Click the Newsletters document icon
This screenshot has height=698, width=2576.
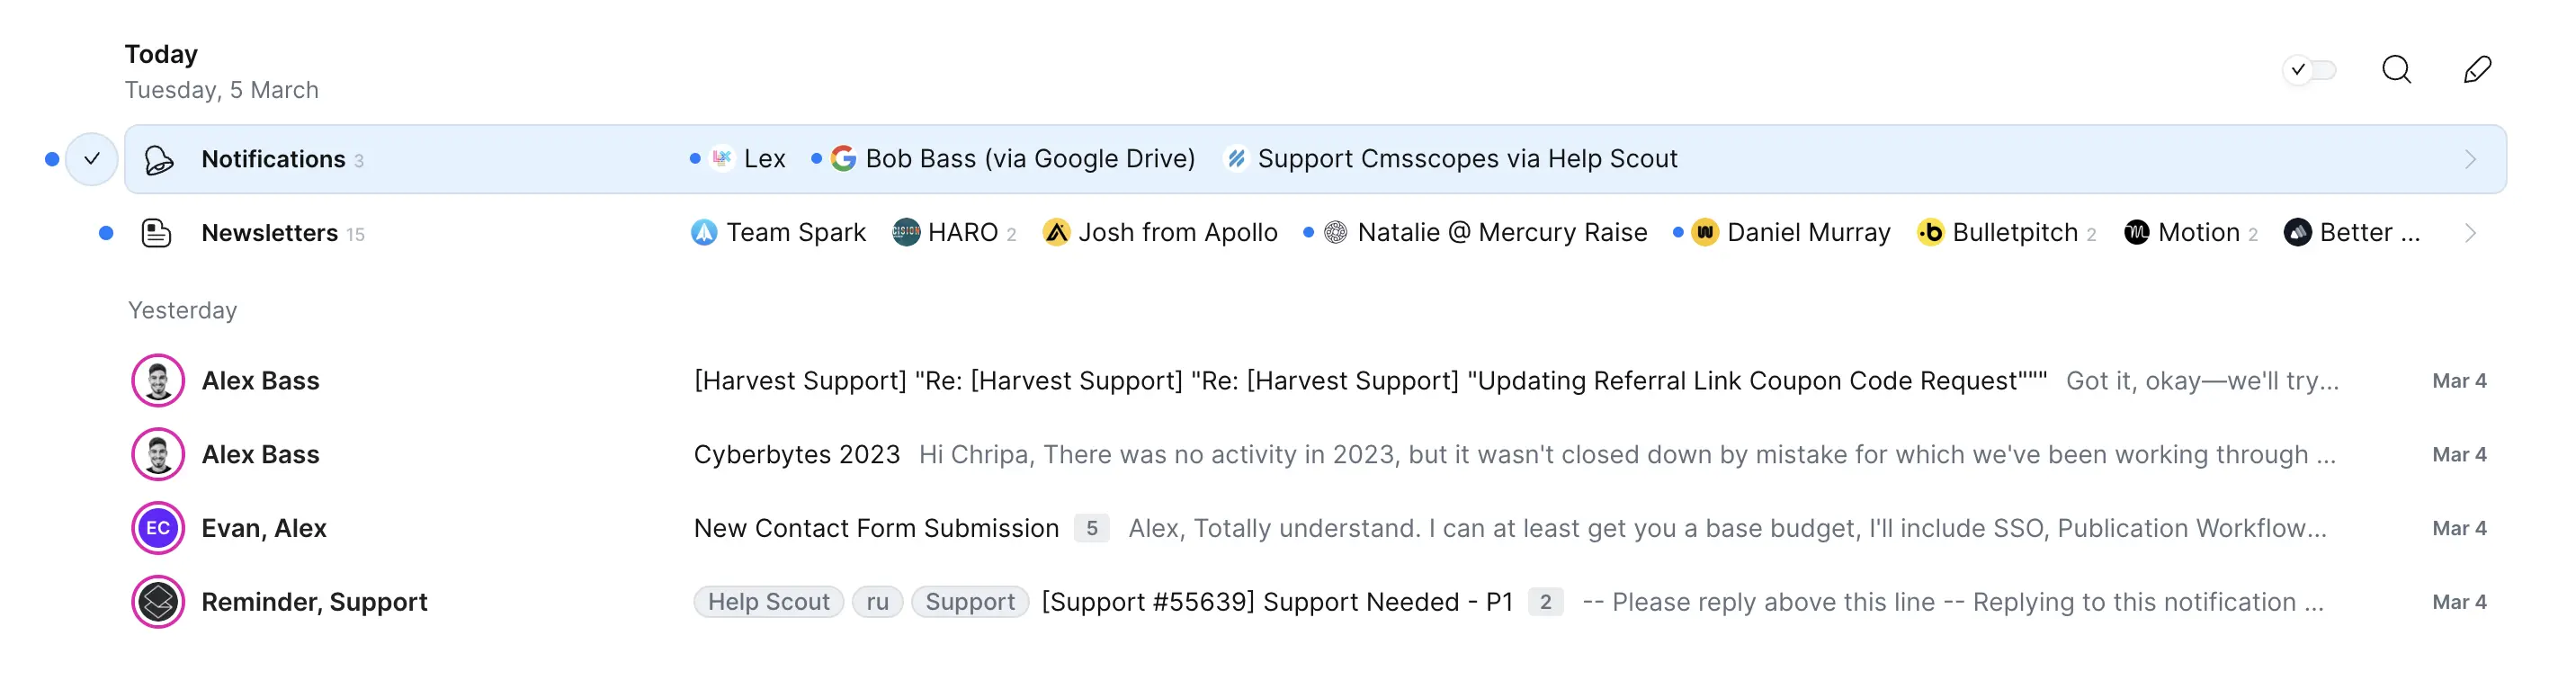coord(157,234)
